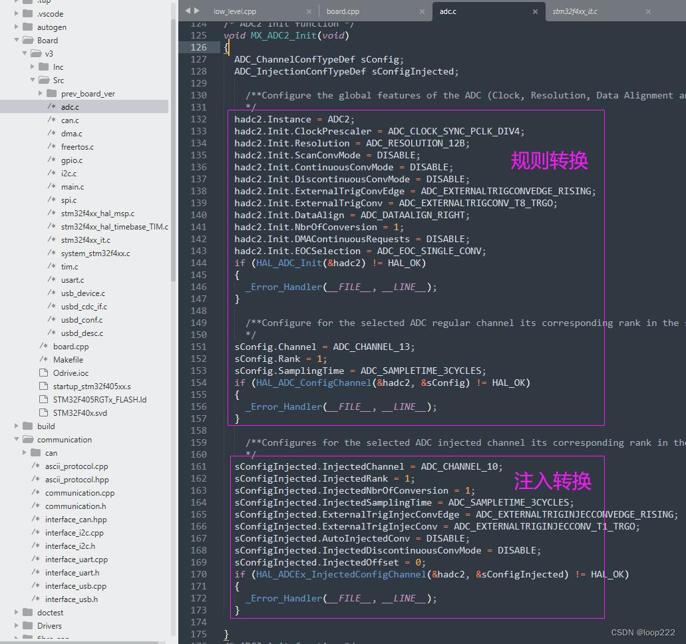Go to next tab with right arrow
This screenshot has height=644, width=686.
196,10
